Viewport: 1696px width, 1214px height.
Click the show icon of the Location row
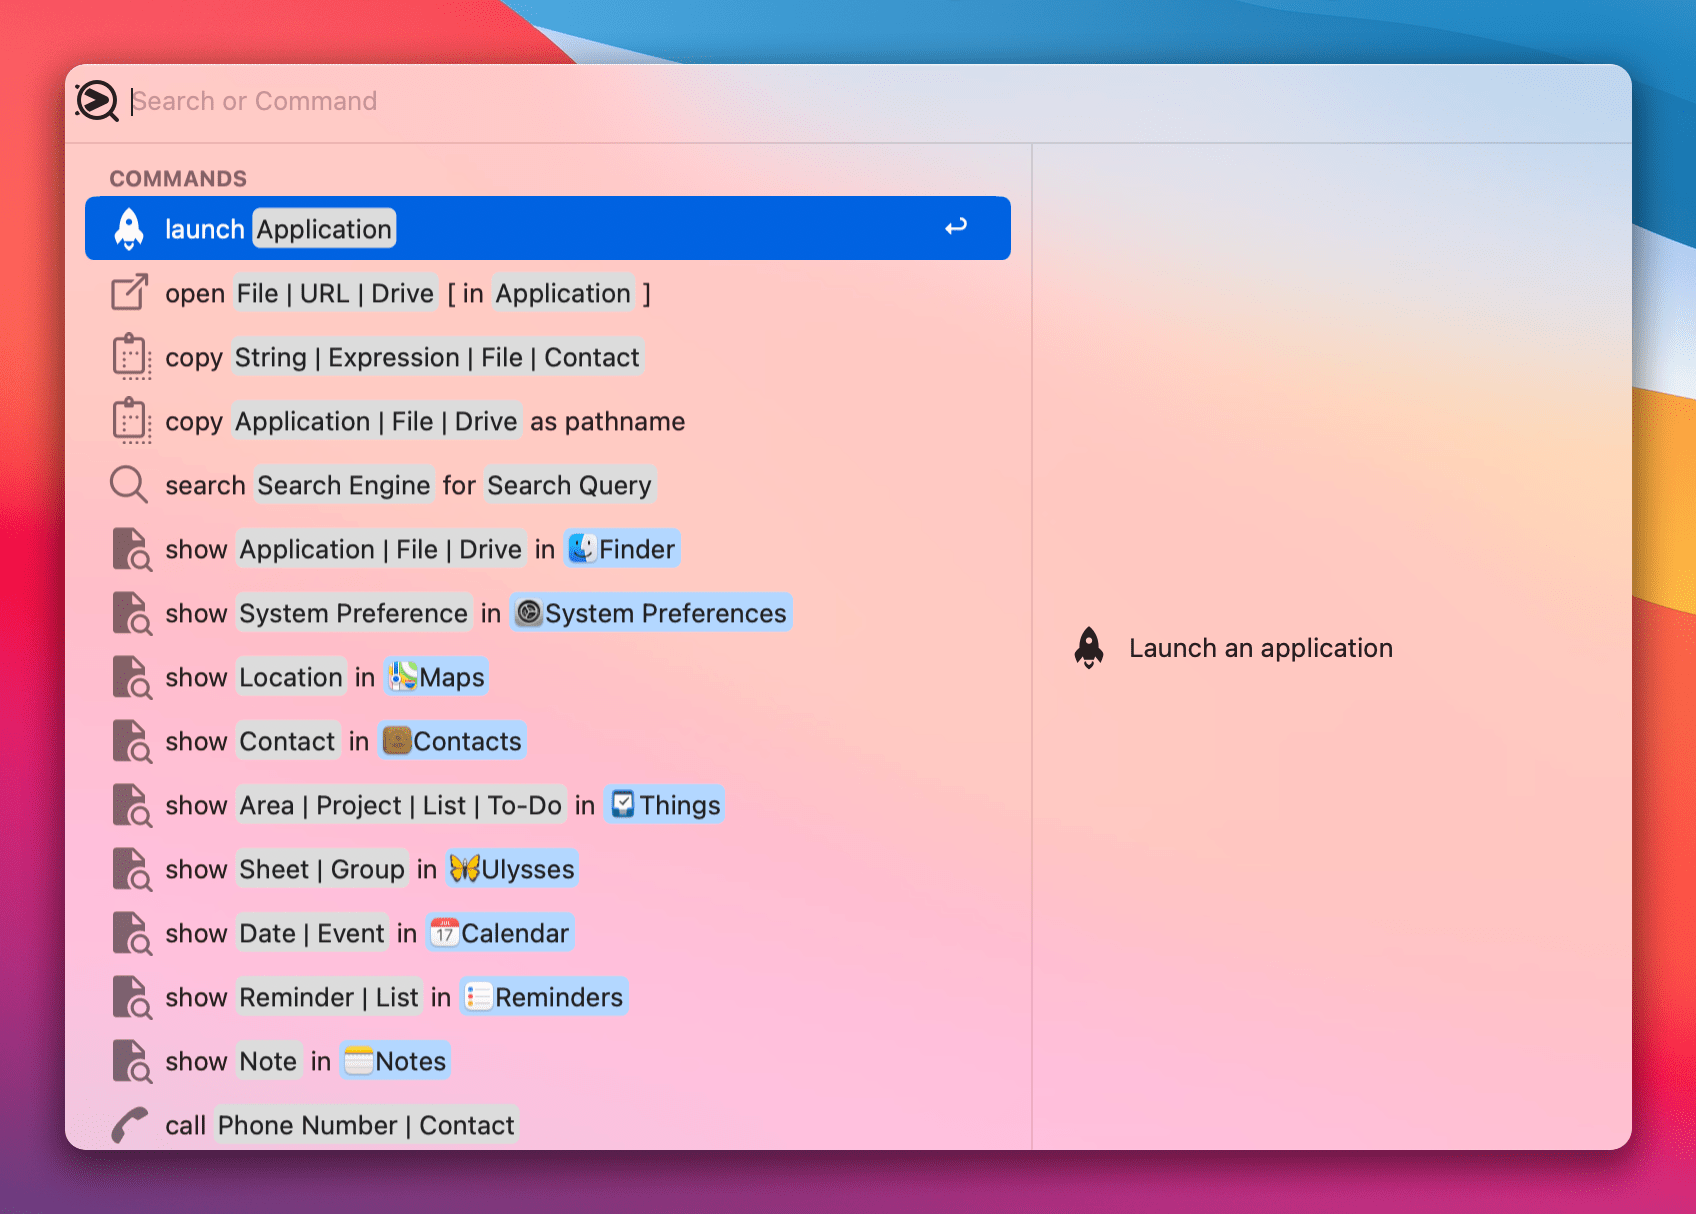tap(132, 678)
